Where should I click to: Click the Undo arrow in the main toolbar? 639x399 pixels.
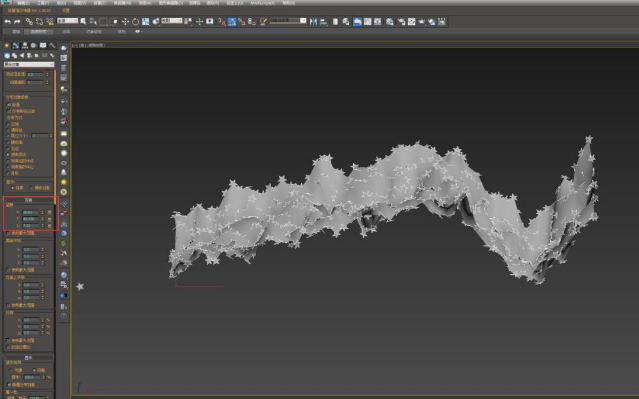tap(7, 22)
